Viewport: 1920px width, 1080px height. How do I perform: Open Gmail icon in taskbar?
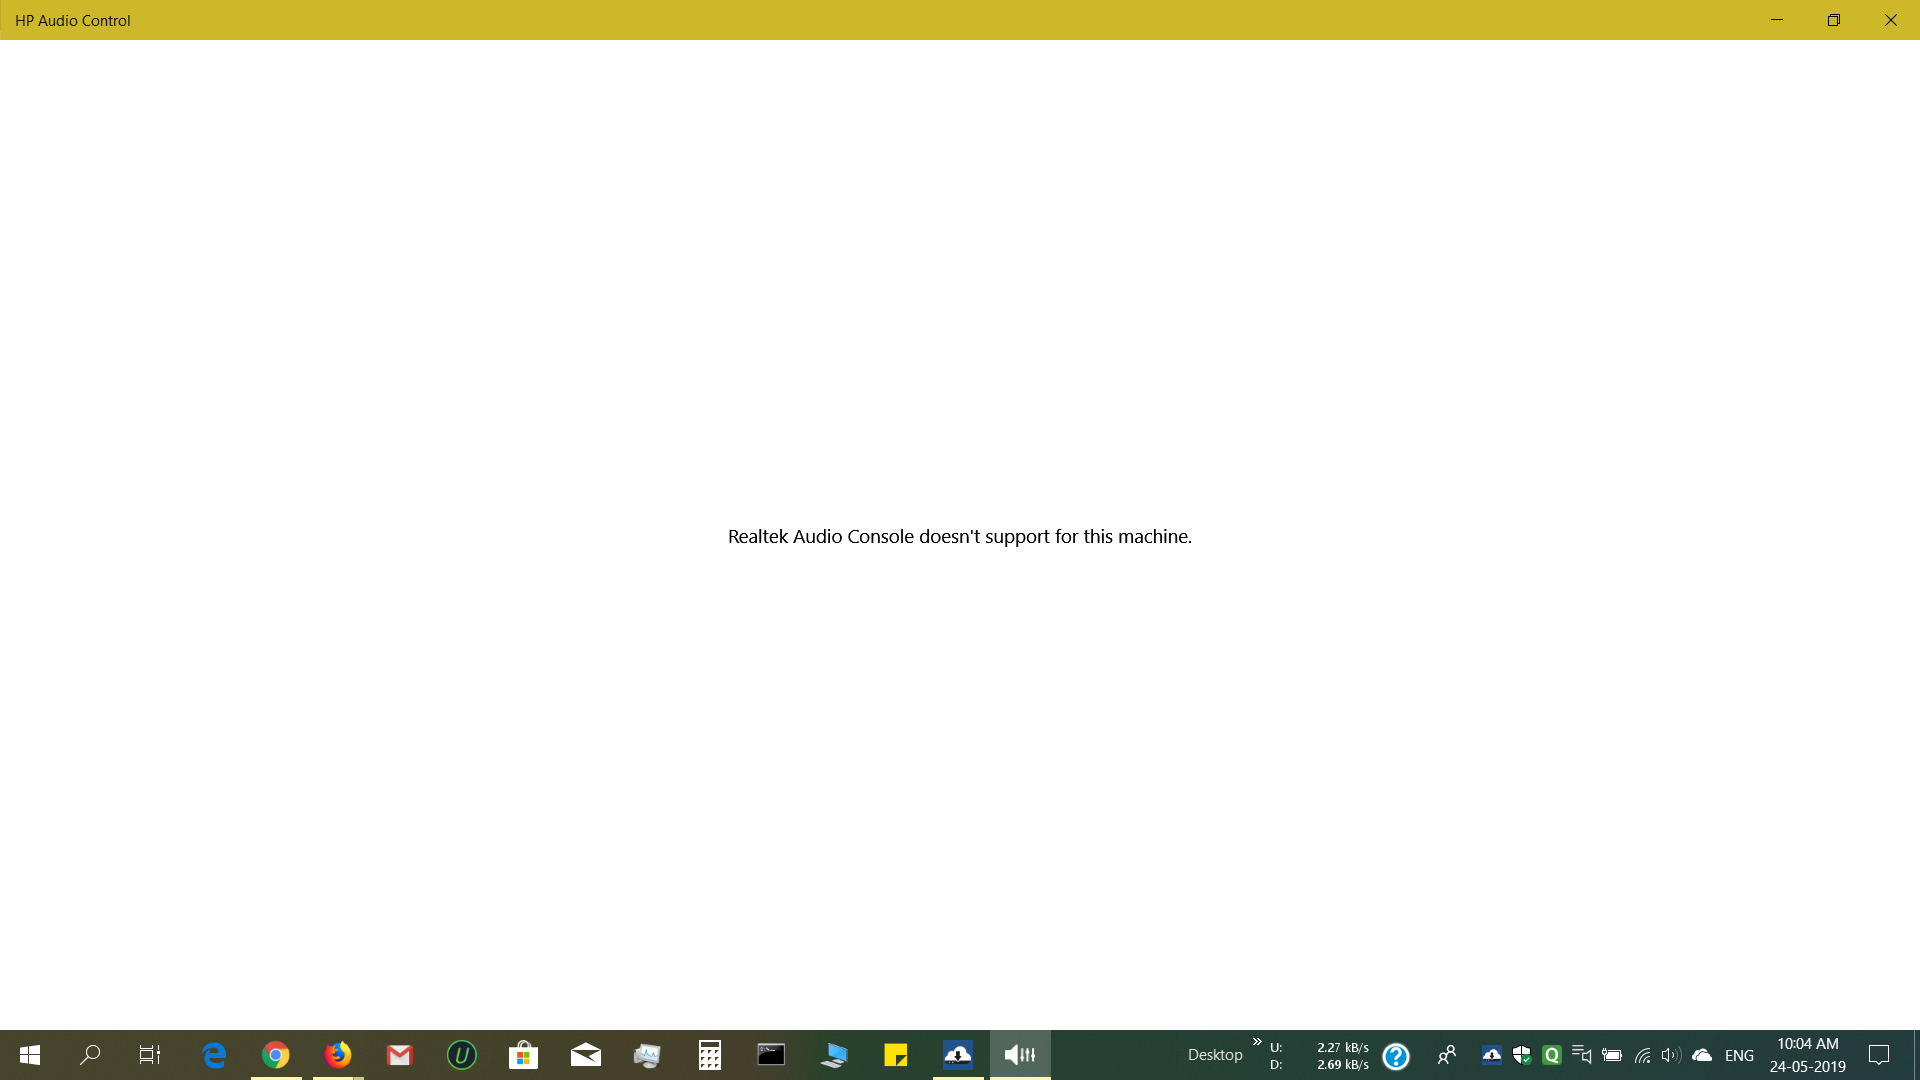click(400, 1055)
